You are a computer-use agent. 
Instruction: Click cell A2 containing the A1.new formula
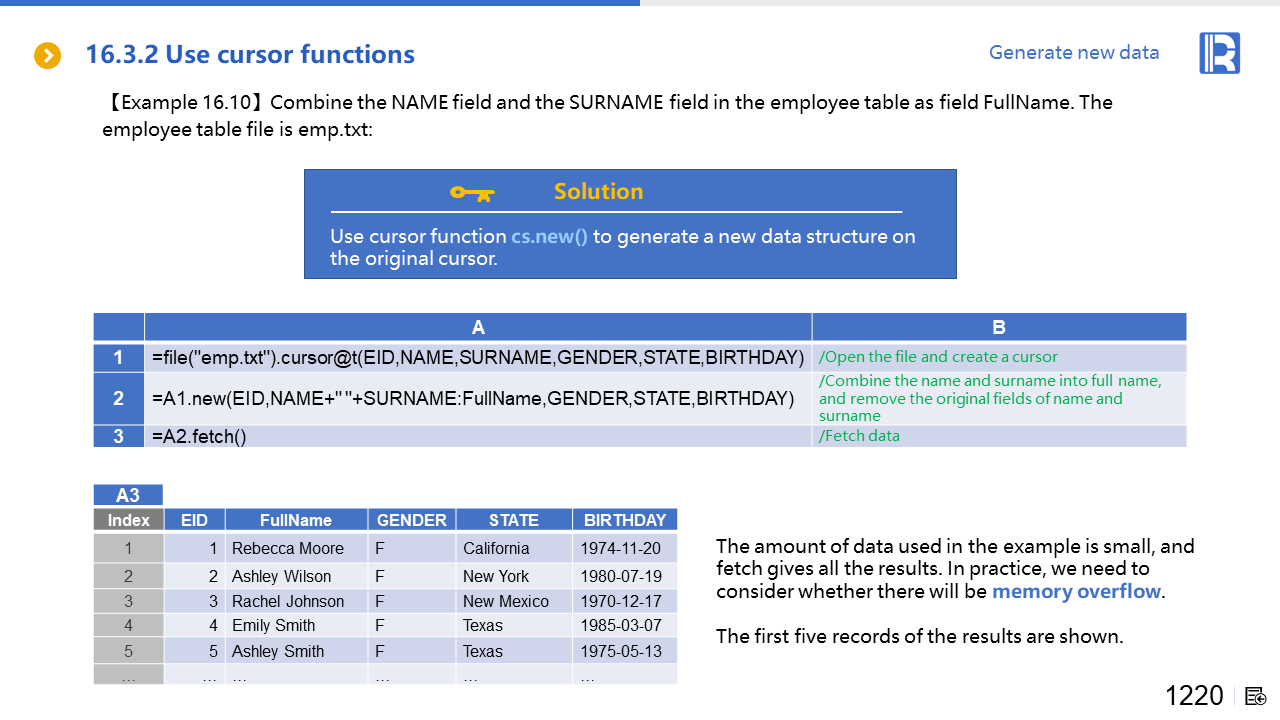tap(473, 399)
